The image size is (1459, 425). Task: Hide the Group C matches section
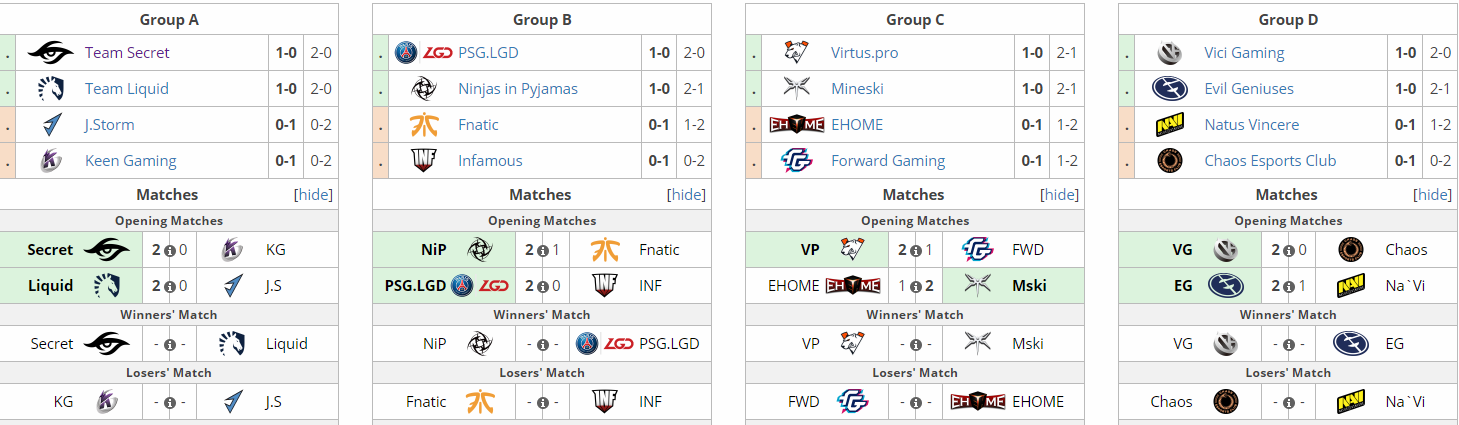click(x=1059, y=195)
